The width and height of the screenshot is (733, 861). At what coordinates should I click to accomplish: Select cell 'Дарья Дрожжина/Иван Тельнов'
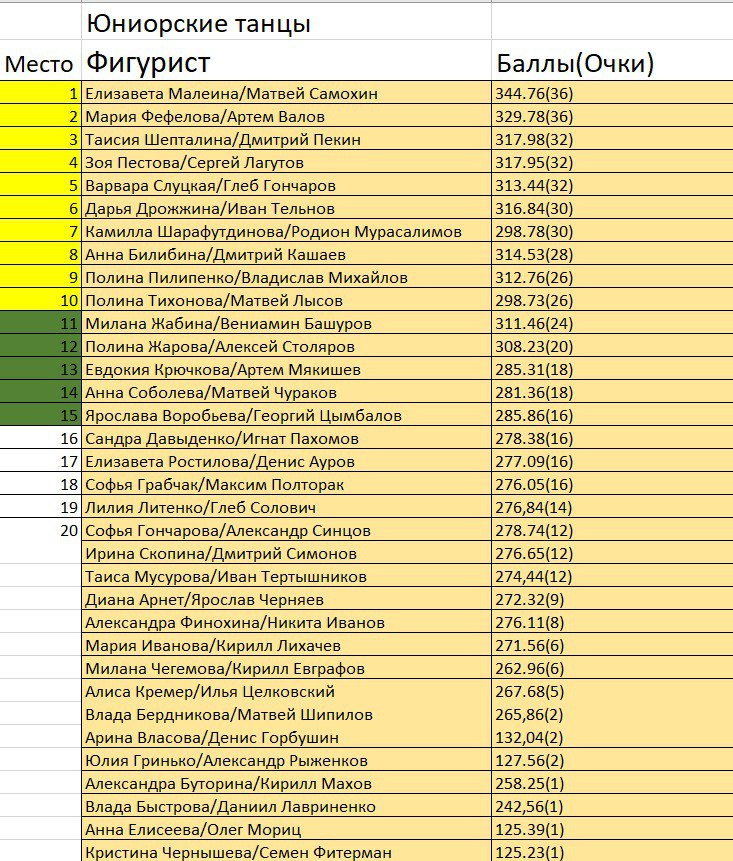pyautogui.click(x=286, y=208)
